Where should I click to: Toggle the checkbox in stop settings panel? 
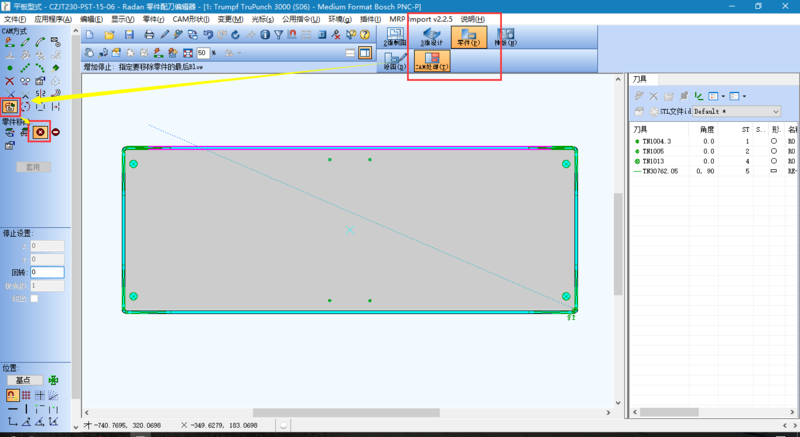pyautogui.click(x=34, y=298)
